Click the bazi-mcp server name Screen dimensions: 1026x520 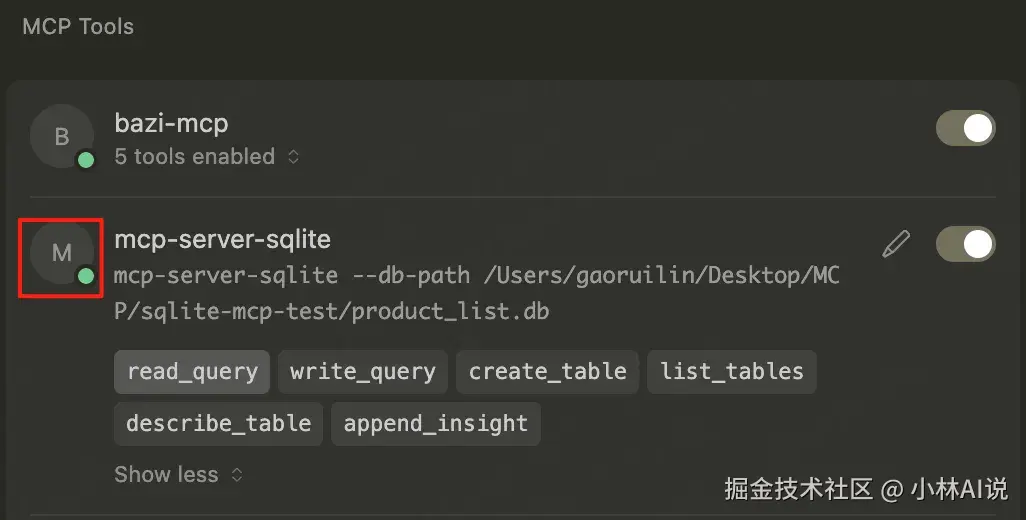click(172, 124)
